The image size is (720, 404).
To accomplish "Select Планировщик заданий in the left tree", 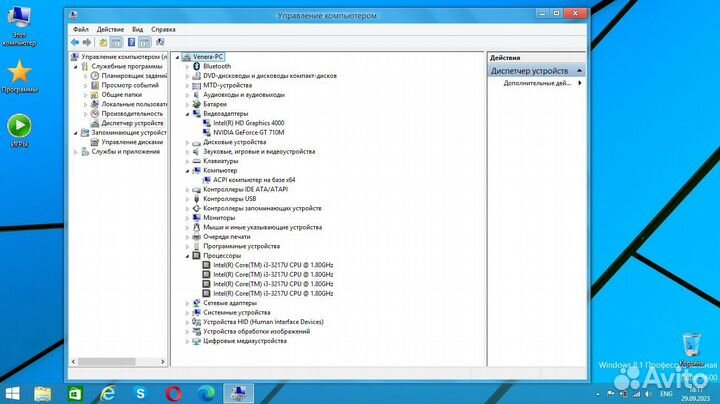I will [x=134, y=76].
